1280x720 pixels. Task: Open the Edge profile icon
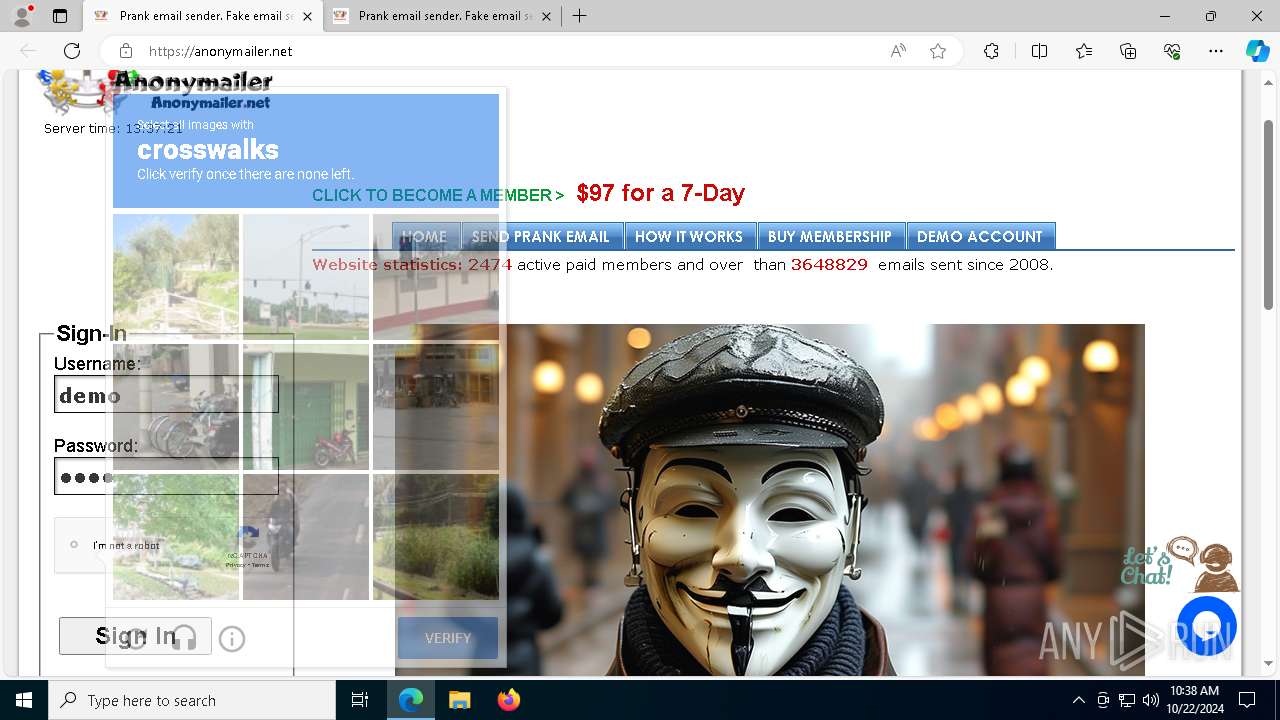click(21, 16)
